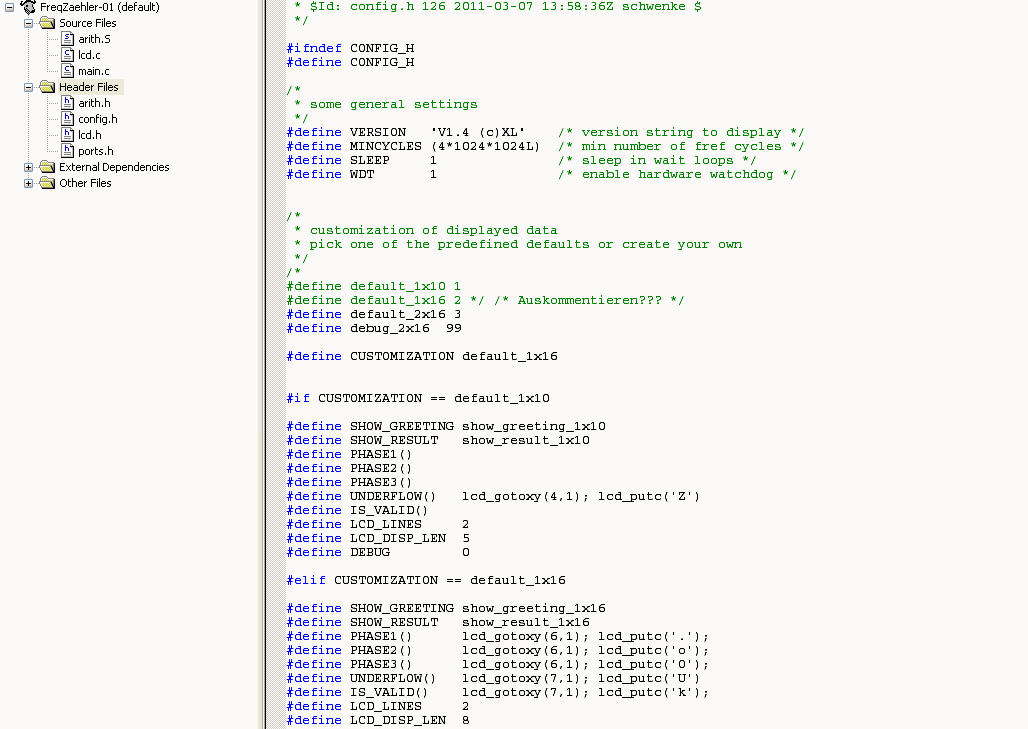Select the External Dependencies tree label
Image resolution: width=1028 pixels, height=729 pixels.
pyautogui.click(x=114, y=167)
